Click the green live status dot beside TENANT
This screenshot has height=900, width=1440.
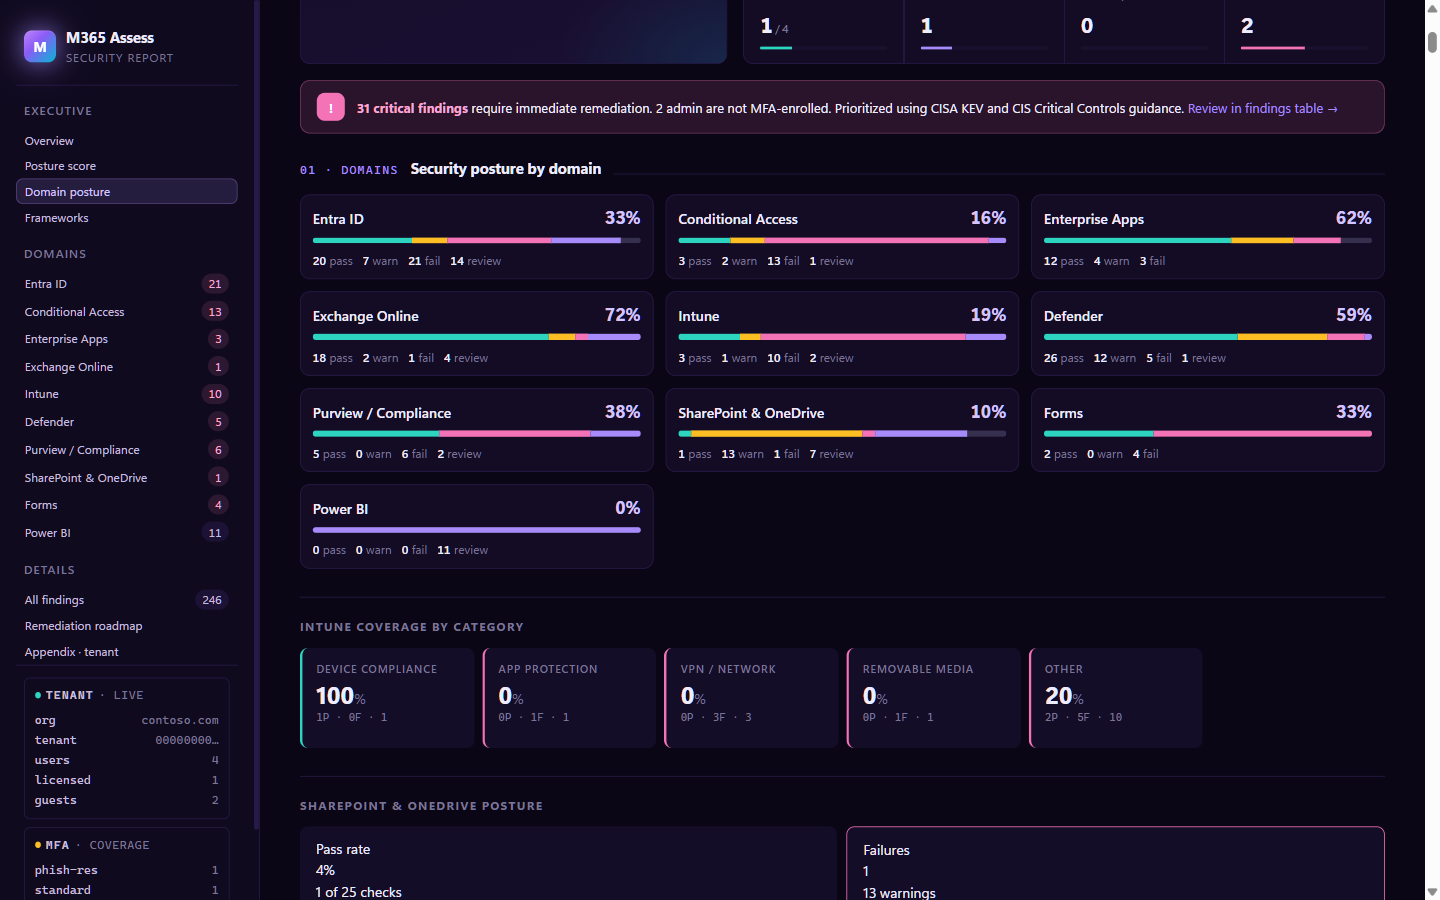click(x=38, y=694)
